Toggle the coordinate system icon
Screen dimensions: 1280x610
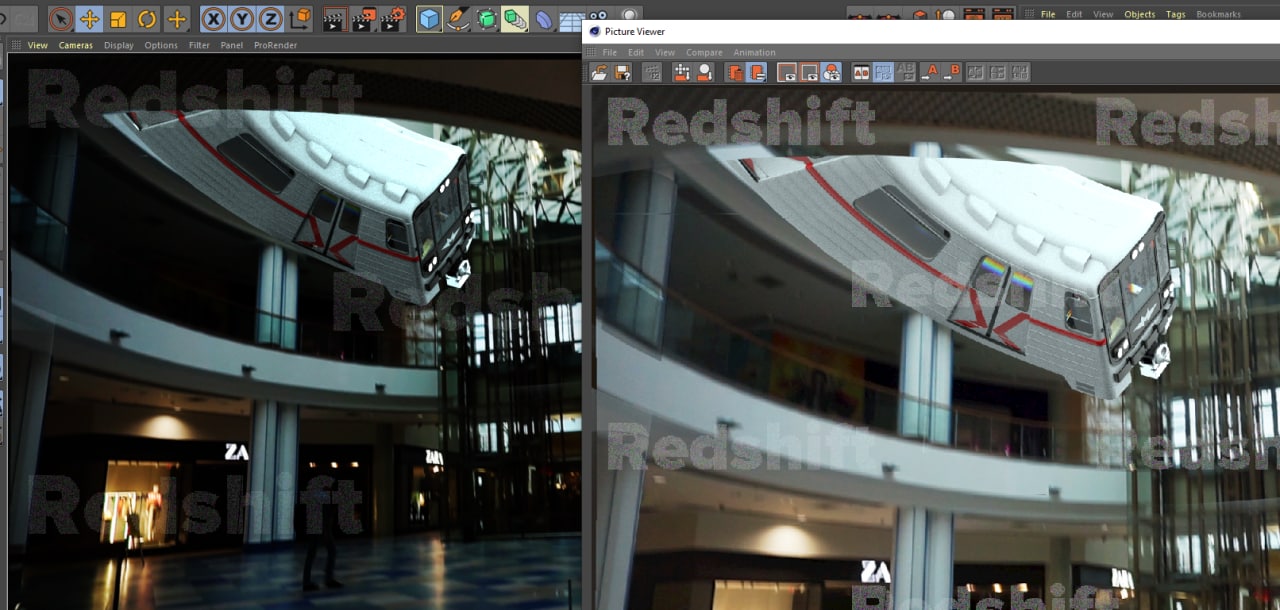pyautogui.click(x=299, y=19)
